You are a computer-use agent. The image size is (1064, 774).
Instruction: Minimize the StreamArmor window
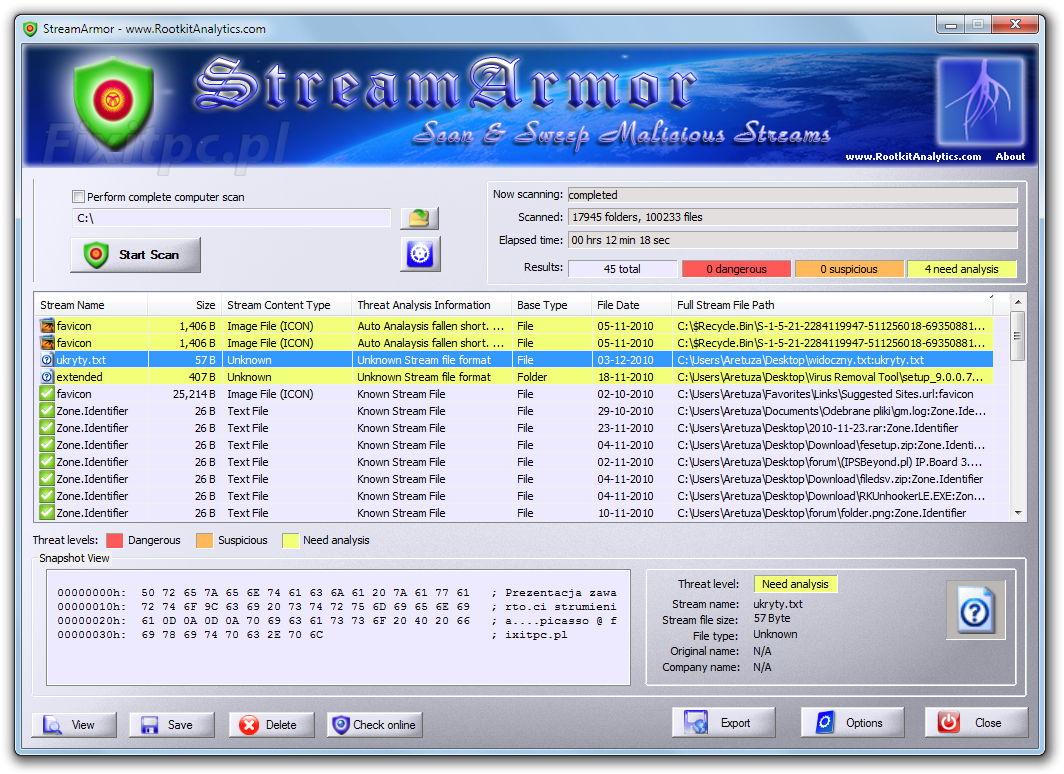coord(951,25)
